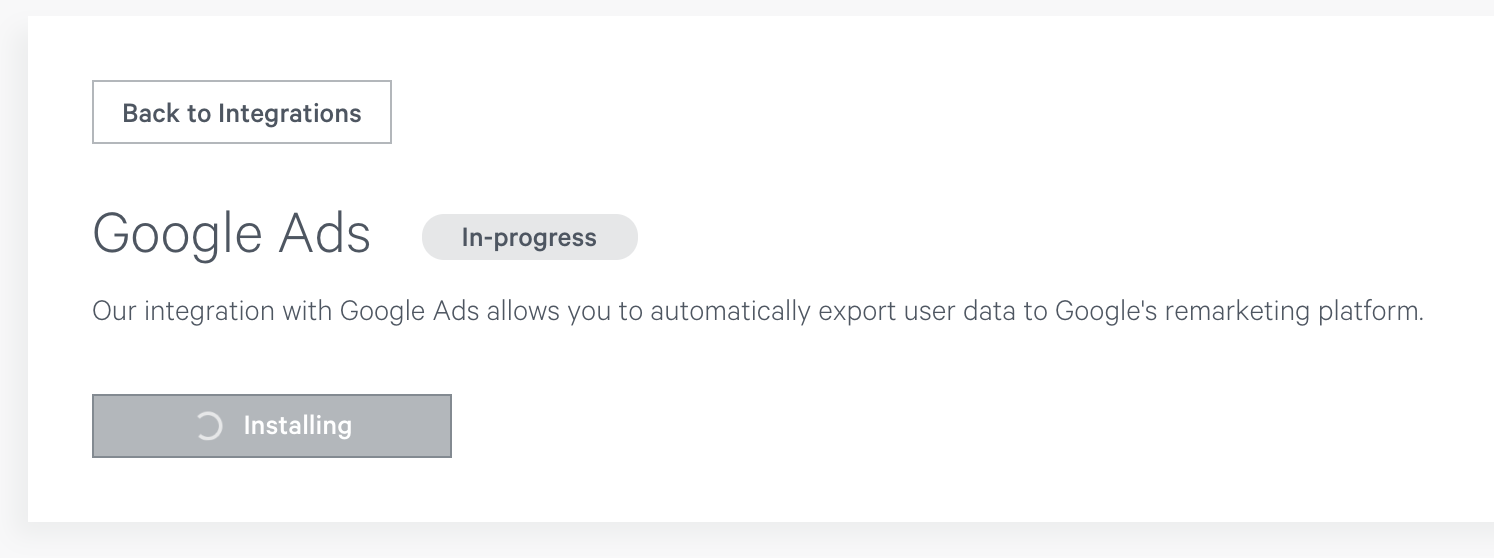Click the word "Integrations" on the back button
The image size is (1494, 558).
click(x=290, y=113)
